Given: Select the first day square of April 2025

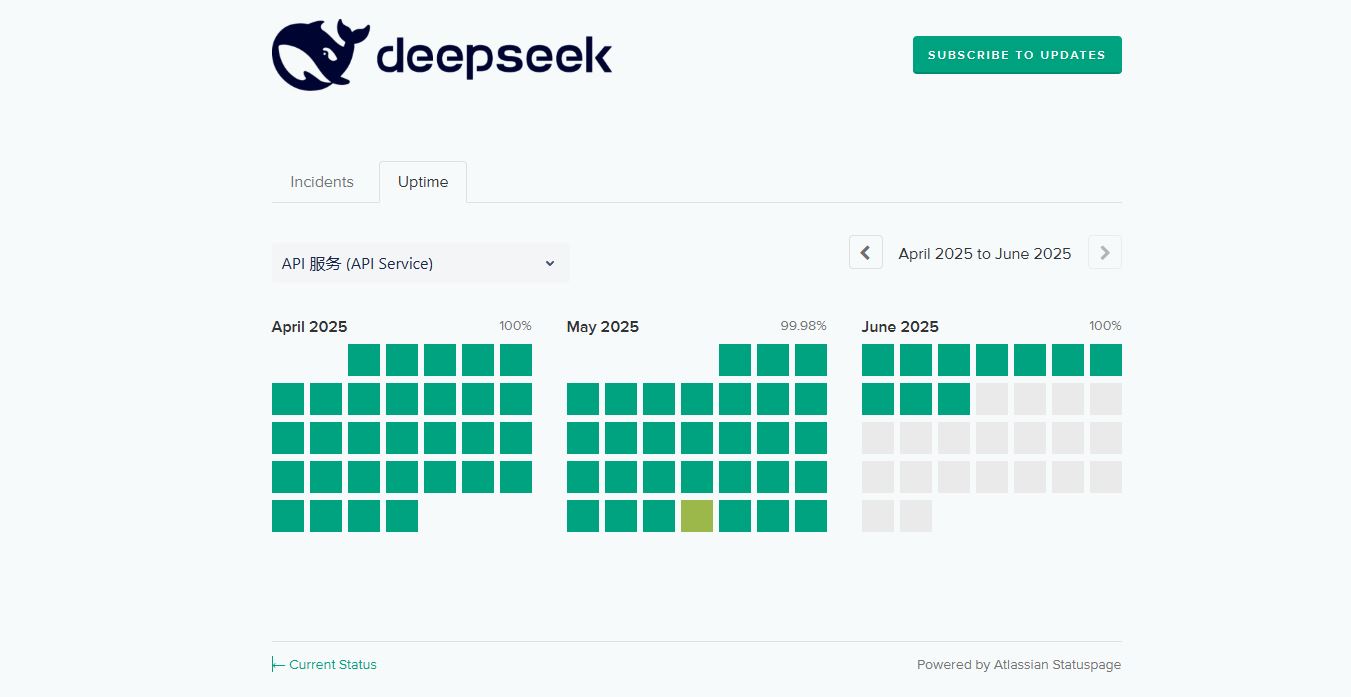Looking at the screenshot, I should point(364,360).
